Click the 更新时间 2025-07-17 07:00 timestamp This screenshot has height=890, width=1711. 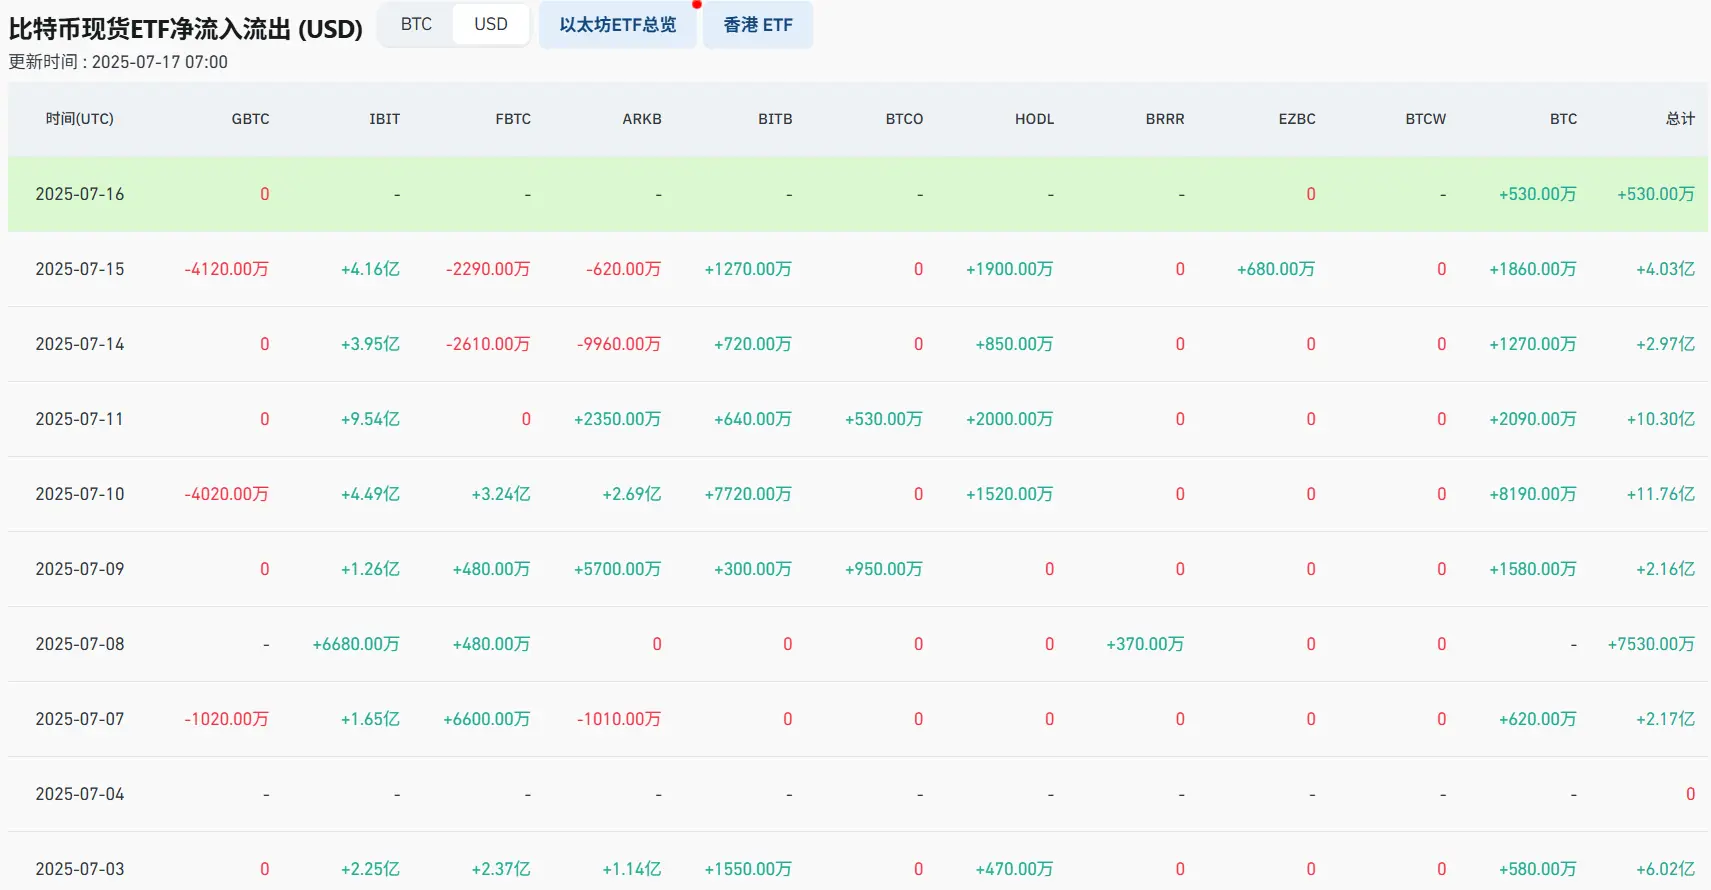[x=118, y=62]
